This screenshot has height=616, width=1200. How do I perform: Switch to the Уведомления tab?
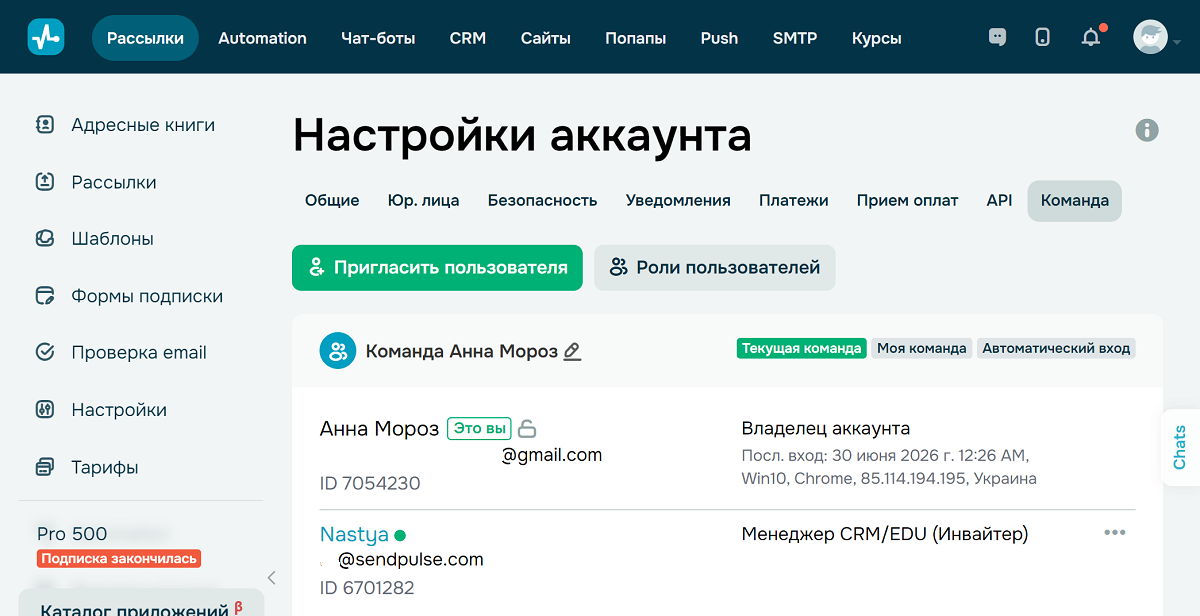(x=678, y=200)
